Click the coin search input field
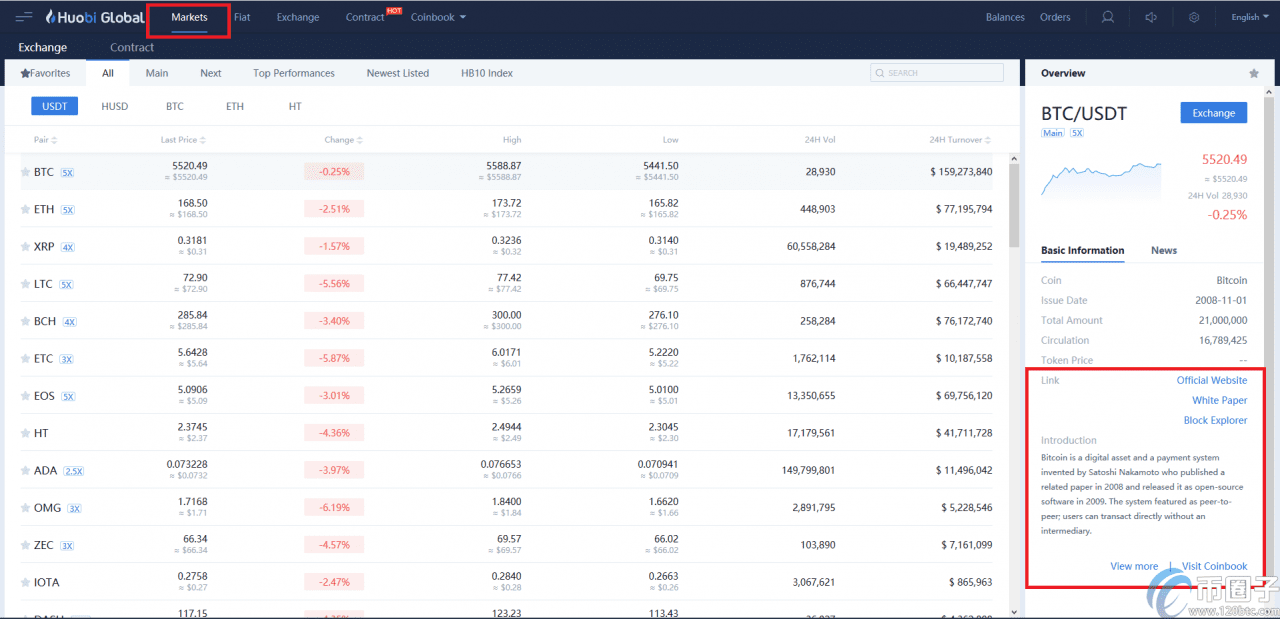Image resolution: width=1280 pixels, height=619 pixels. click(x=937, y=73)
